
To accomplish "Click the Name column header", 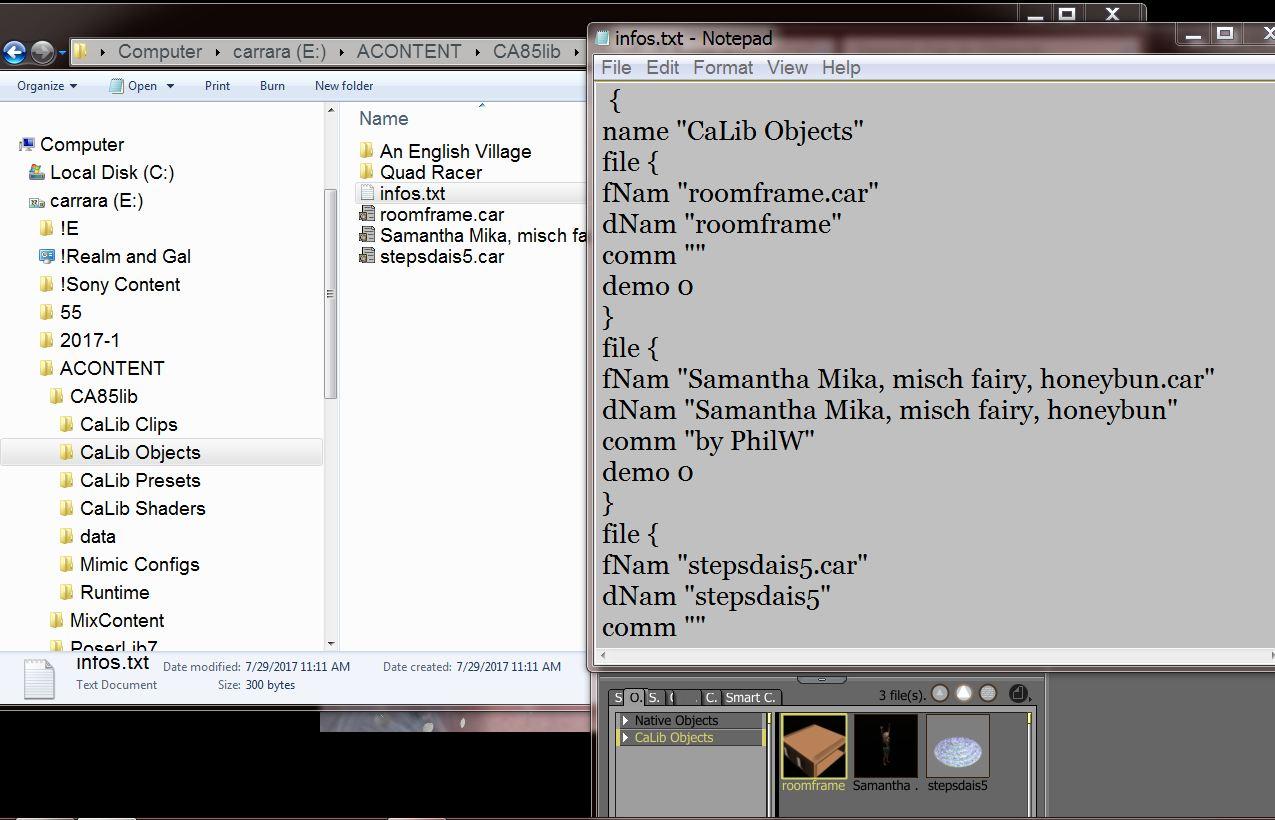I will 384,118.
